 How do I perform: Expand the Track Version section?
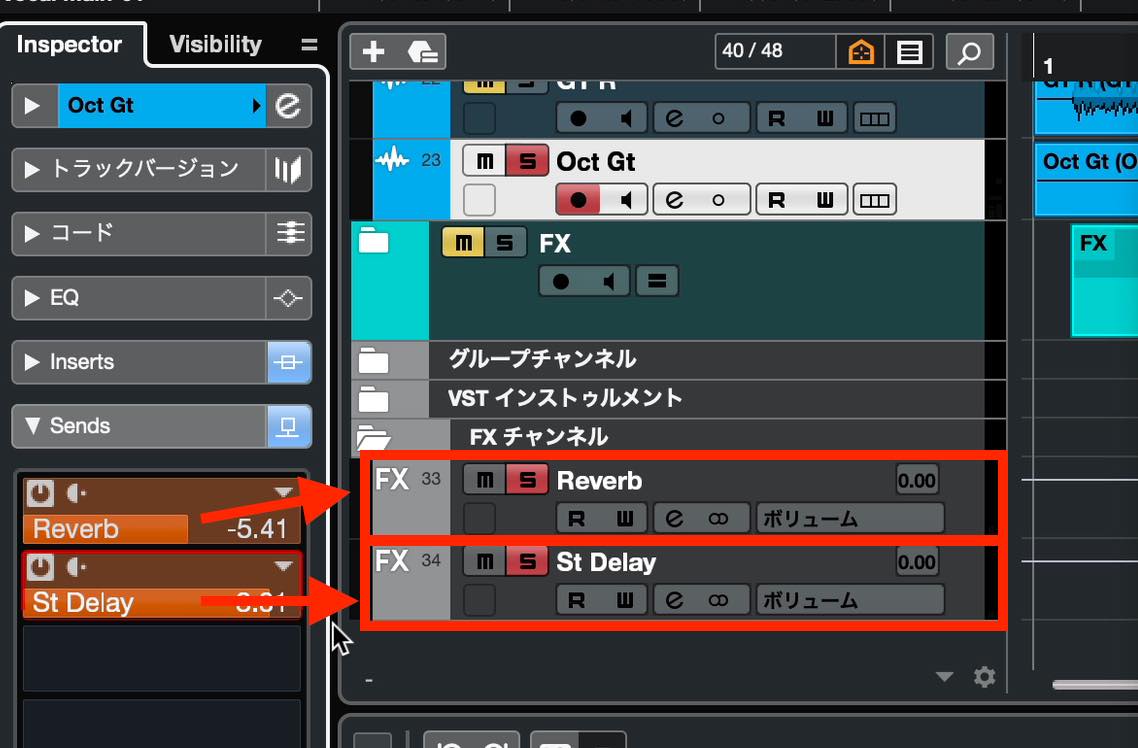click(x=32, y=170)
